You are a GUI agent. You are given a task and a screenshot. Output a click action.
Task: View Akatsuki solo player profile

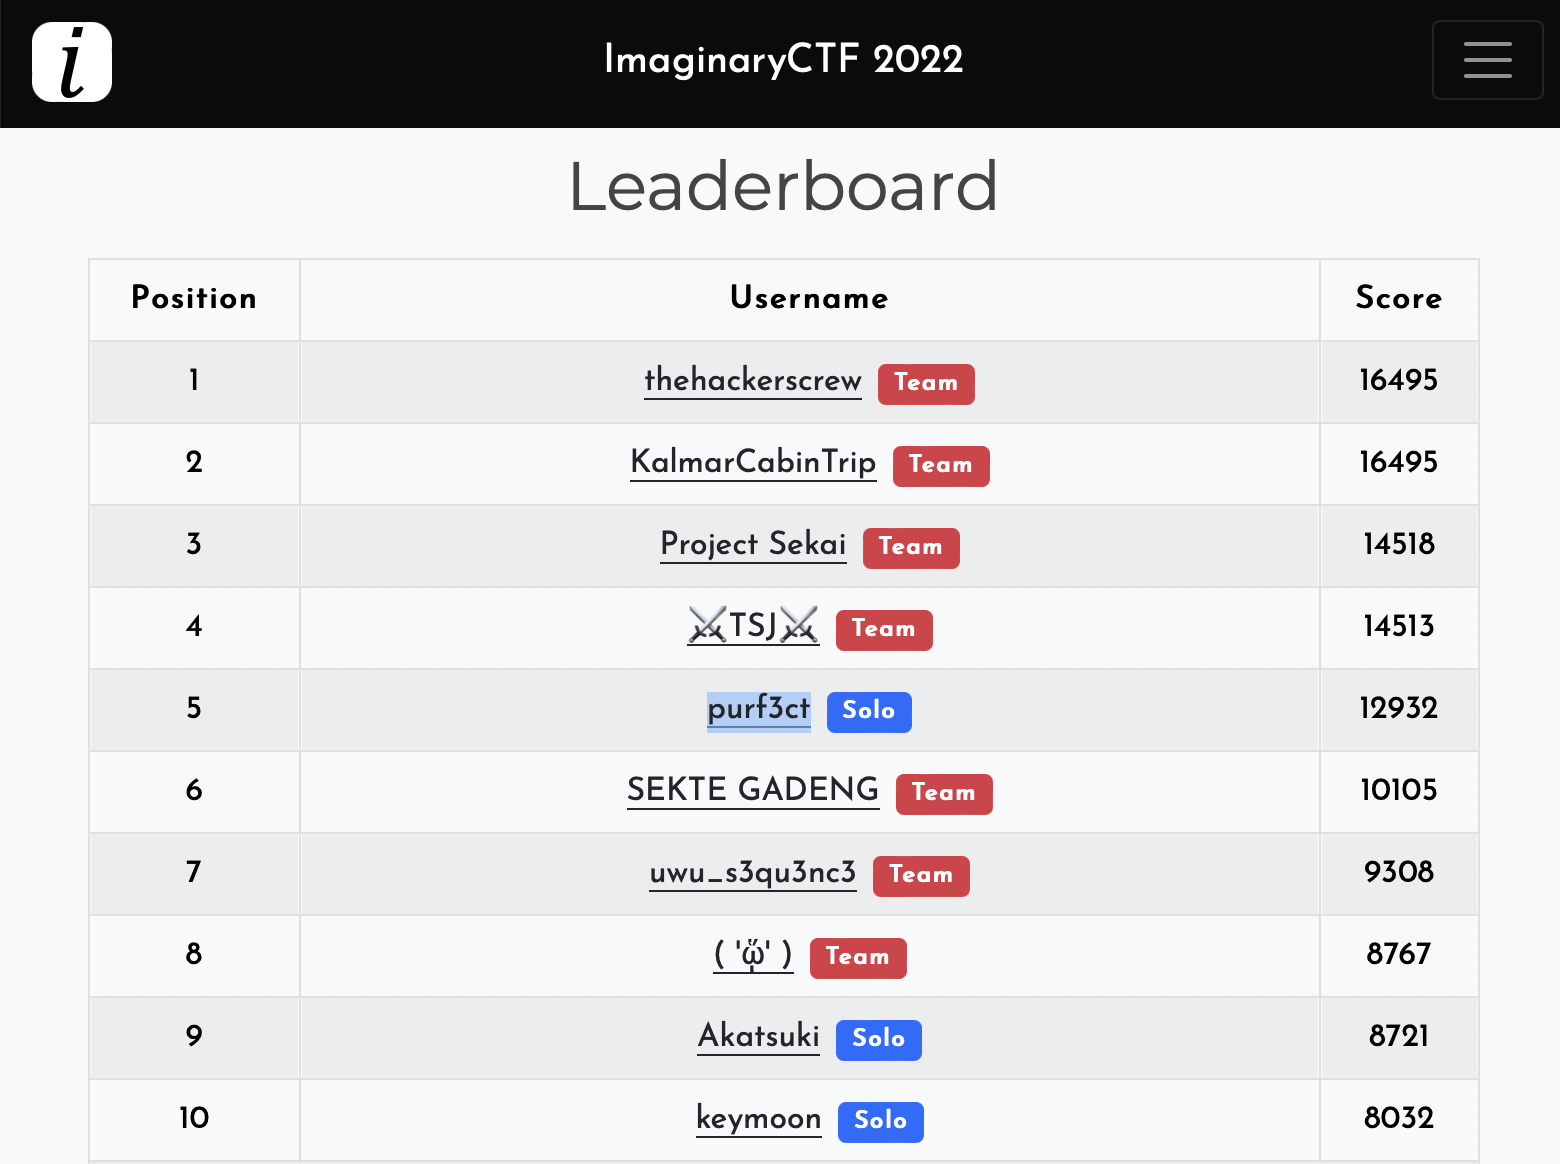click(759, 1036)
